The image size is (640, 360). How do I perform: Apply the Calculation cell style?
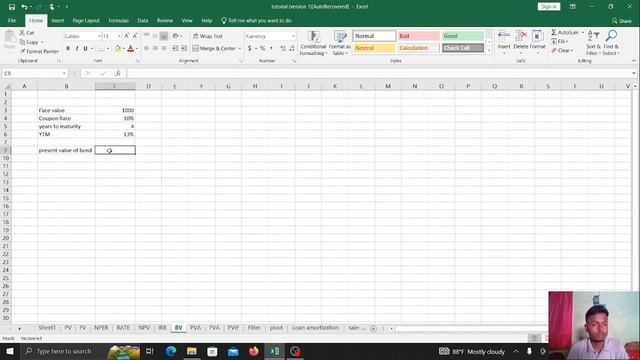pyautogui.click(x=418, y=48)
